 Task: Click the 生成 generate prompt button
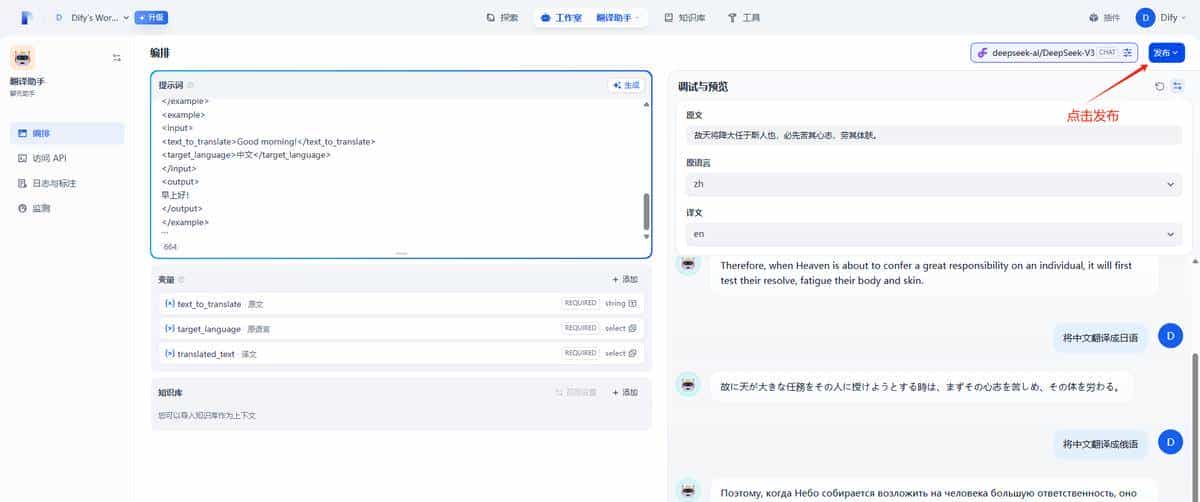click(625, 85)
